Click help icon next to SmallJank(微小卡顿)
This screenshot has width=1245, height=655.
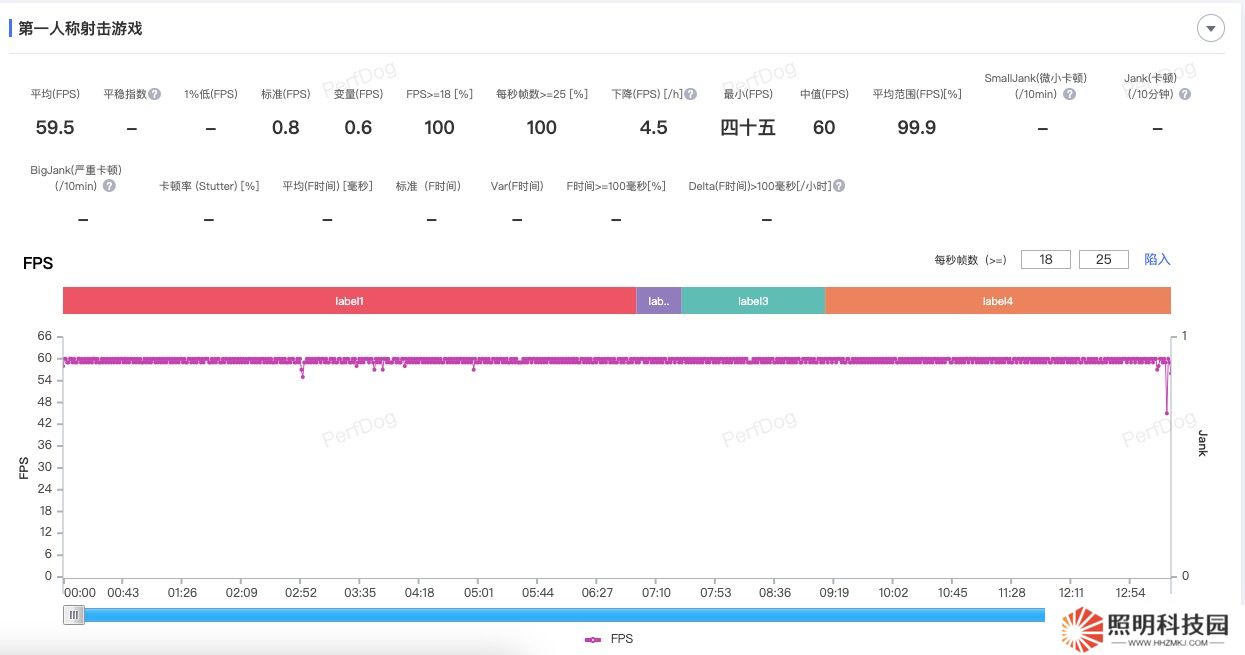click(x=1069, y=94)
